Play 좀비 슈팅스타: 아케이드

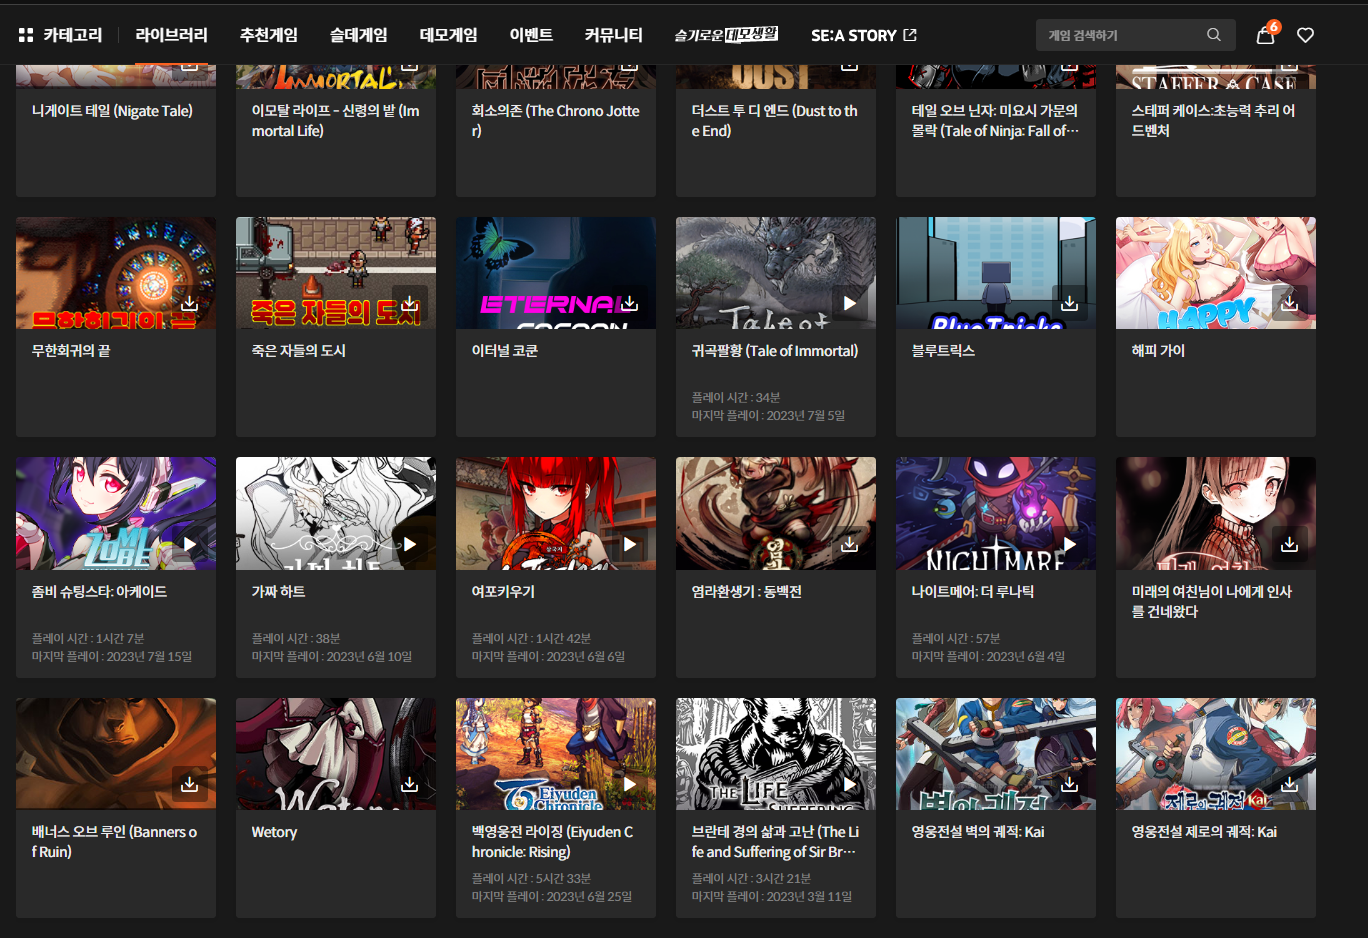point(189,544)
